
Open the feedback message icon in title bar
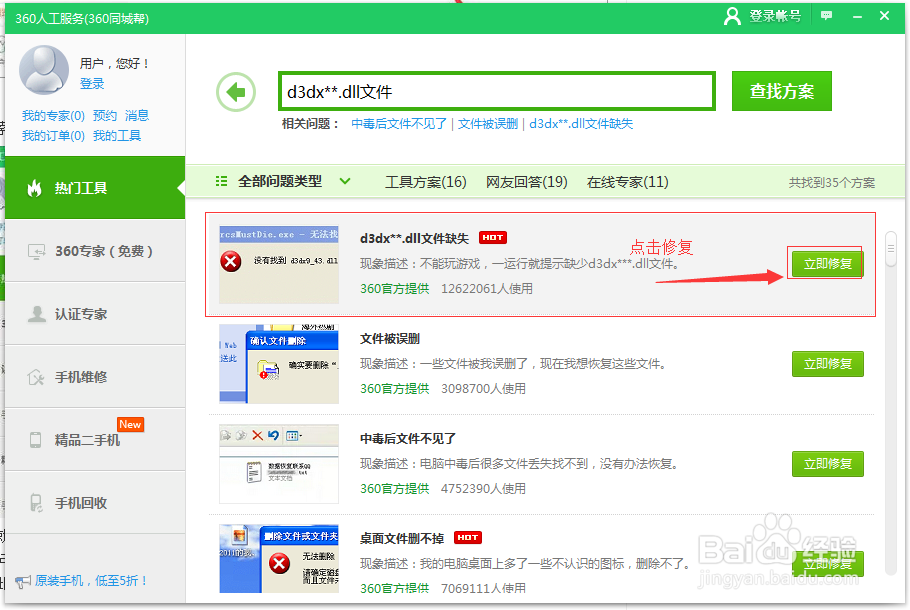(x=826, y=16)
